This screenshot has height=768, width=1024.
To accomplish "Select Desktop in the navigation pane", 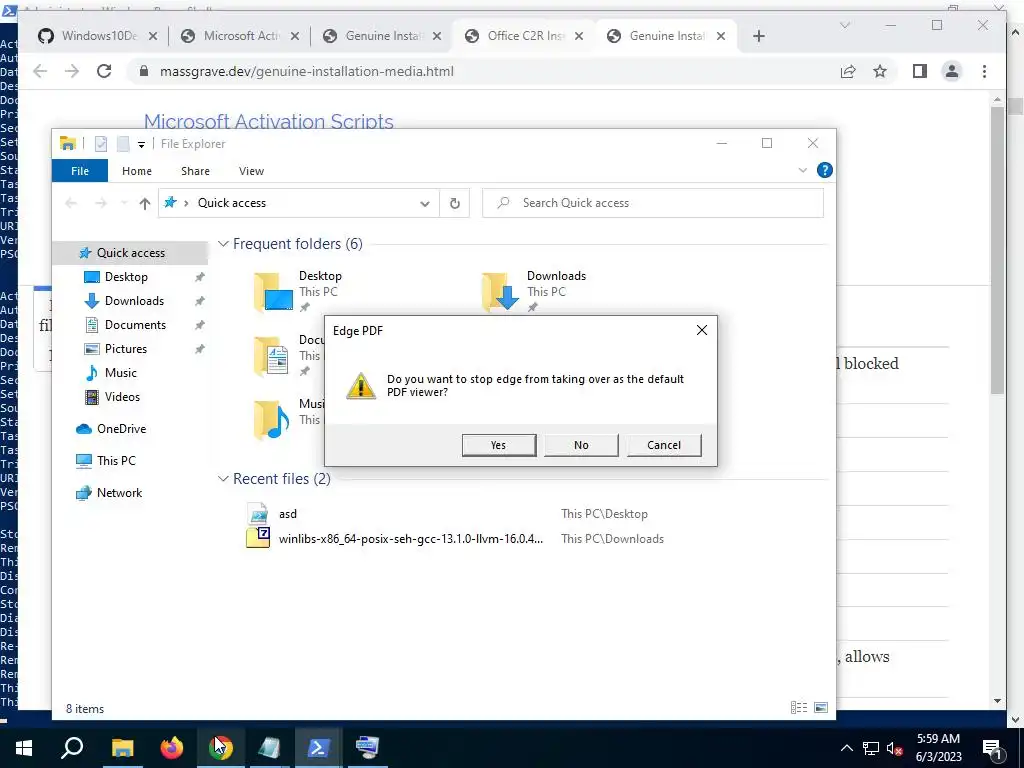I will point(126,277).
